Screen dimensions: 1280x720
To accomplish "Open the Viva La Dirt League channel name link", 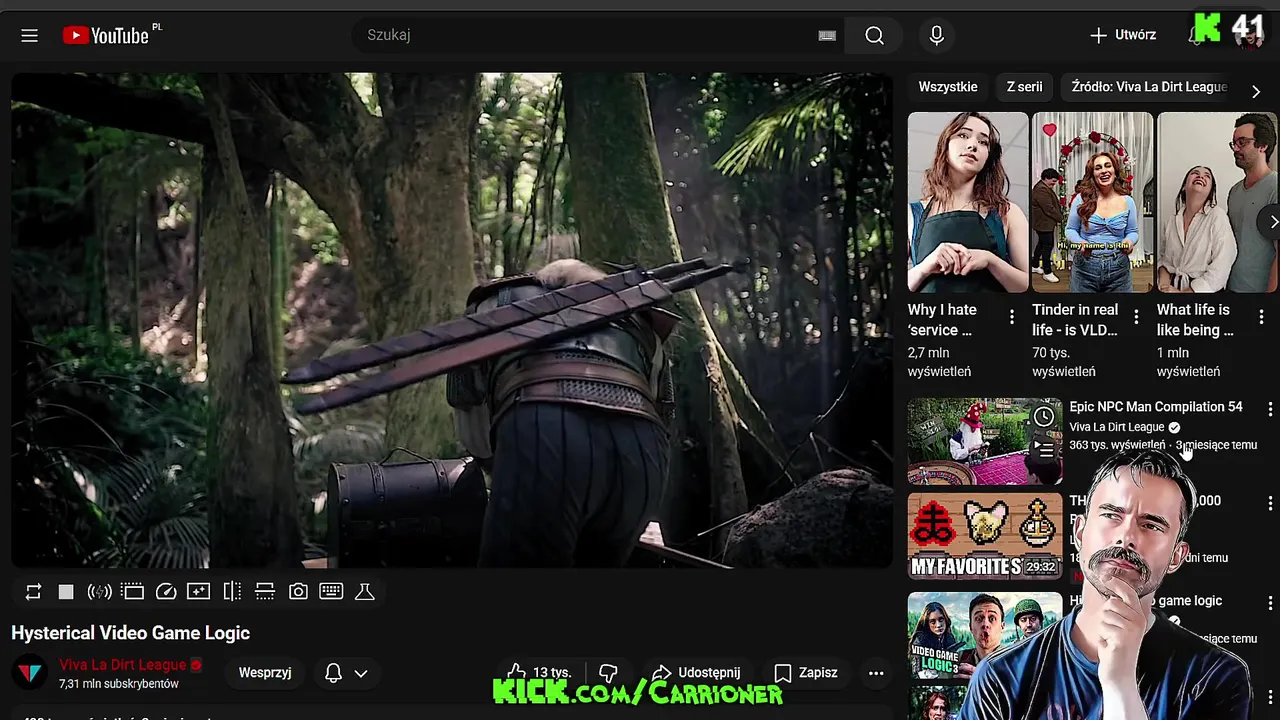I will click(122, 665).
